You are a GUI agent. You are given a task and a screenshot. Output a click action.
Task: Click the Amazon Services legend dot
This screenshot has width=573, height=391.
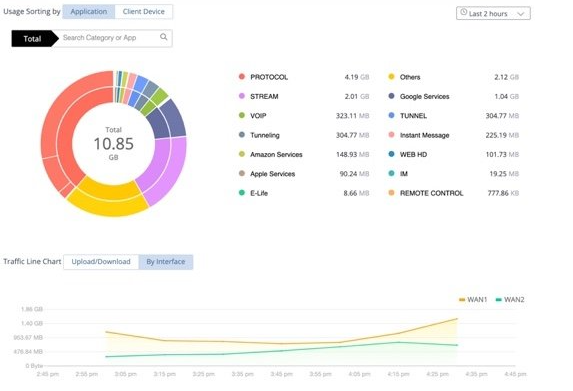coord(242,154)
